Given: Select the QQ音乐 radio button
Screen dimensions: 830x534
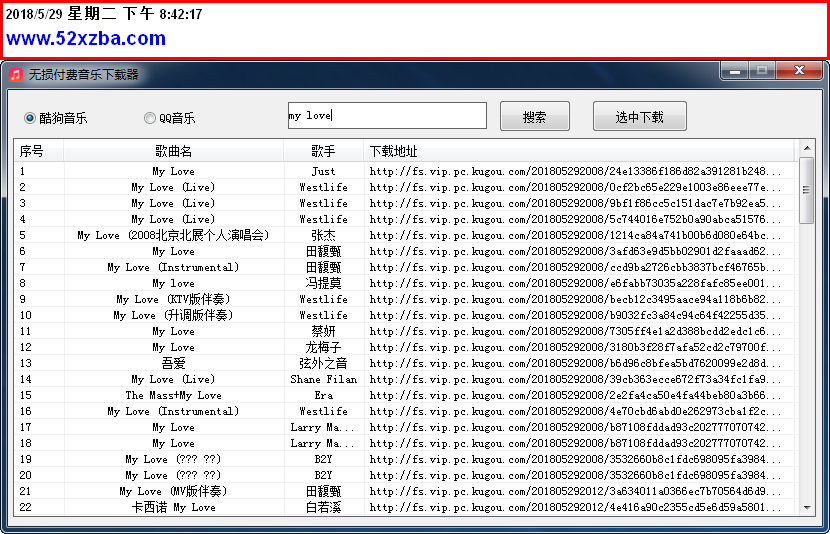Looking at the screenshot, I should (150, 118).
